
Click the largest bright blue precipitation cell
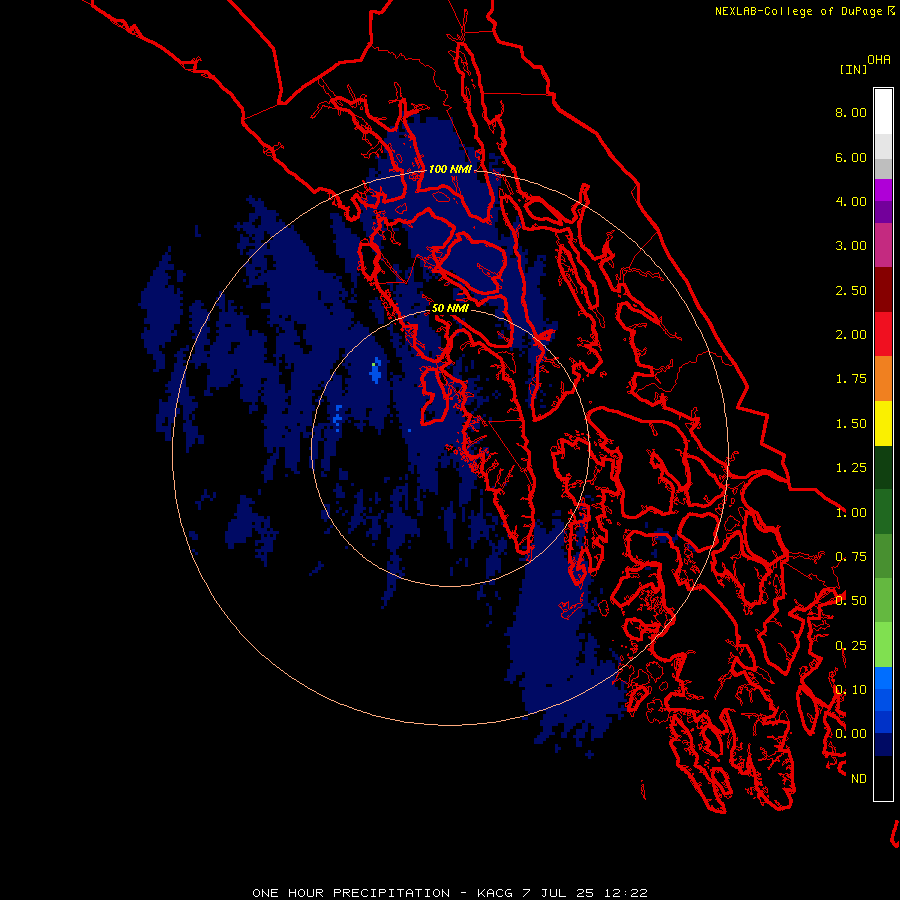[x=375, y=371]
